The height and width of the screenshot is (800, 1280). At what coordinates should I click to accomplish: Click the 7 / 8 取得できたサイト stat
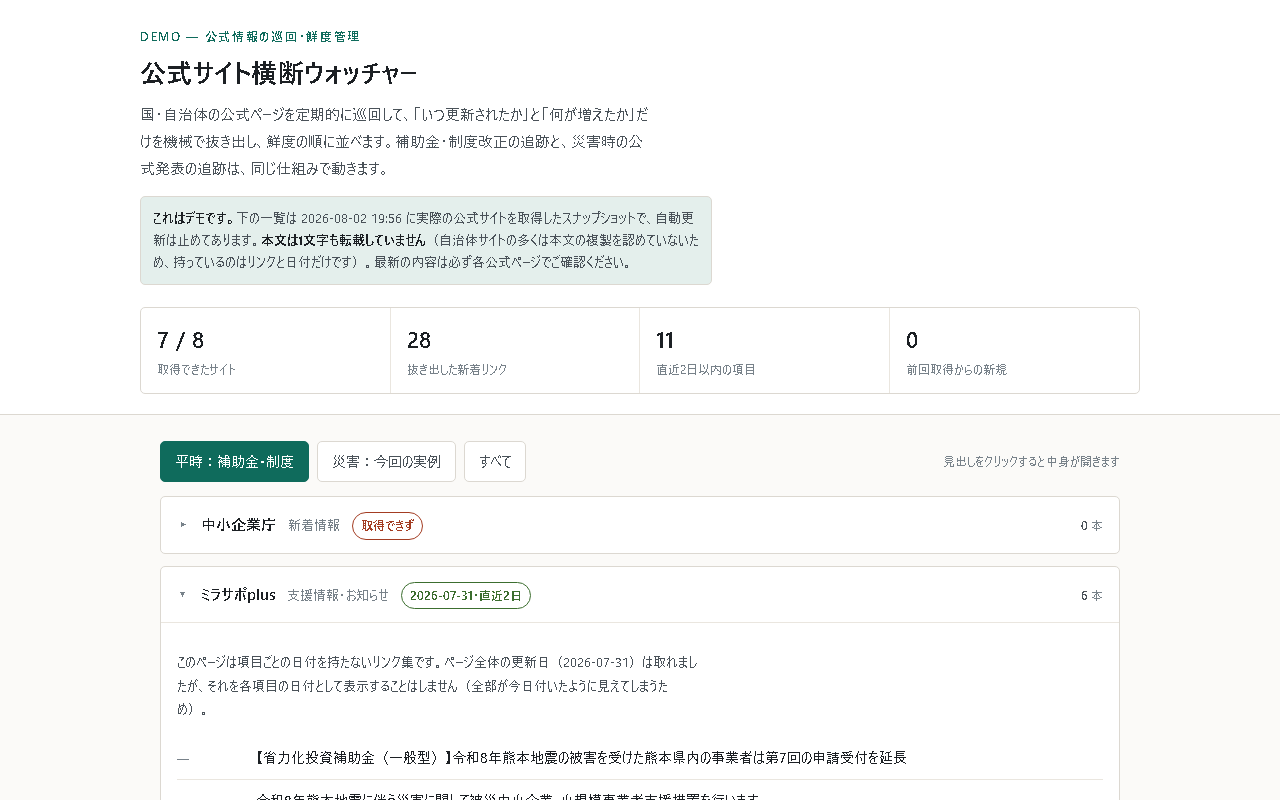point(265,351)
